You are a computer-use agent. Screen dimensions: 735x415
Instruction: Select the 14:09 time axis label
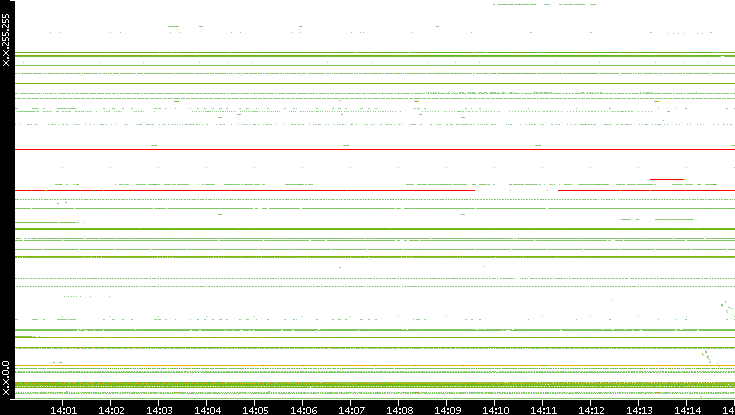pyautogui.click(x=447, y=410)
